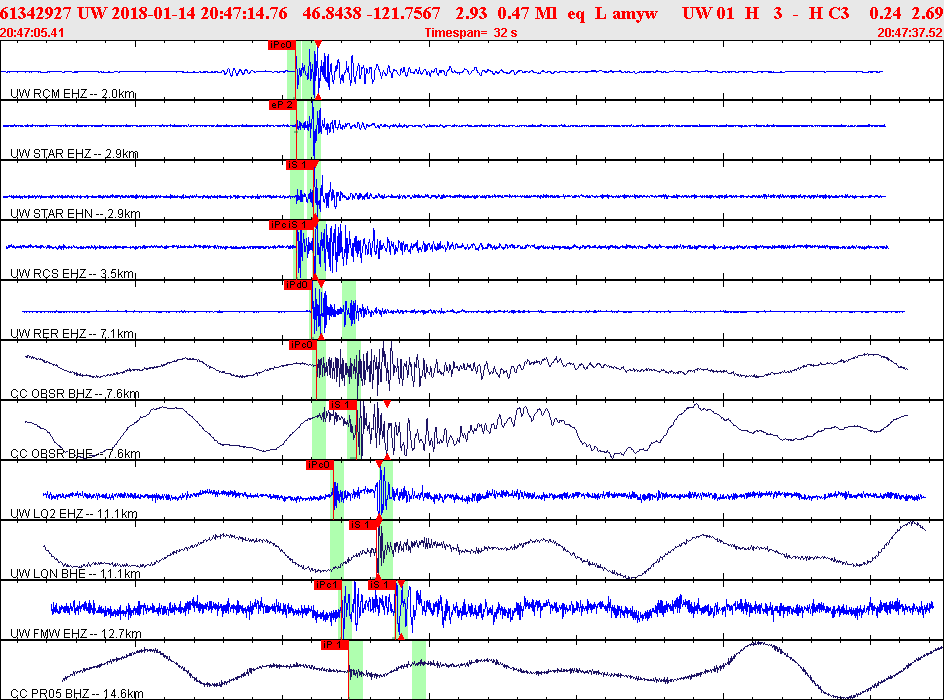The image size is (944, 700).
Task: Click the 'UW LO2 EHZ -- 11.1km' channel label
Action: point(74,514)
